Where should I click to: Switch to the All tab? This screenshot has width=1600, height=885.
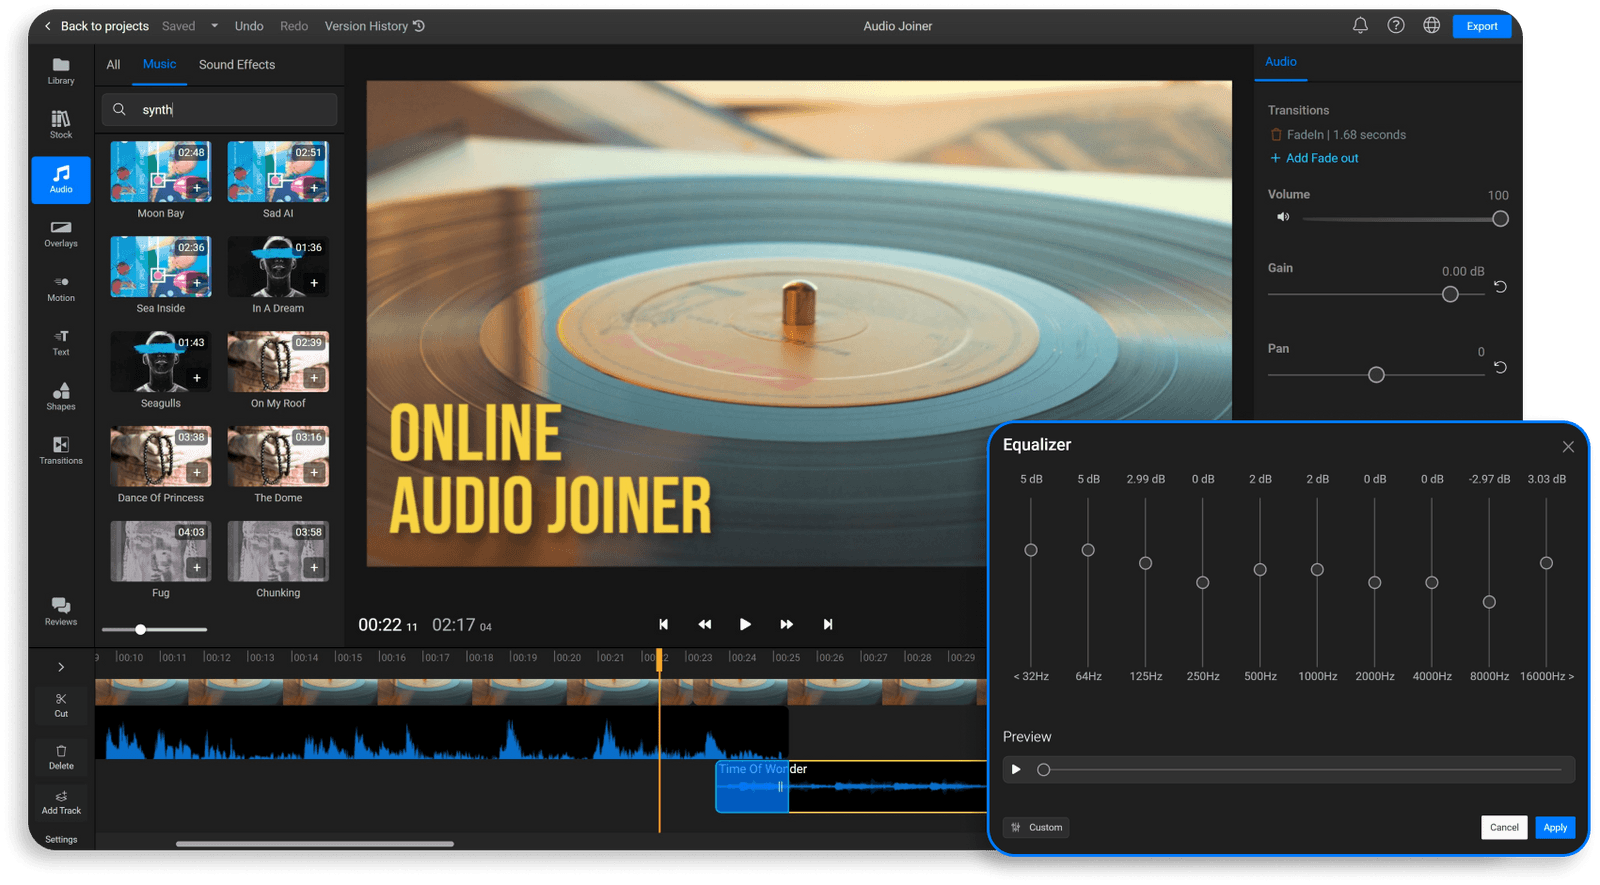click(x=113, y=64)
